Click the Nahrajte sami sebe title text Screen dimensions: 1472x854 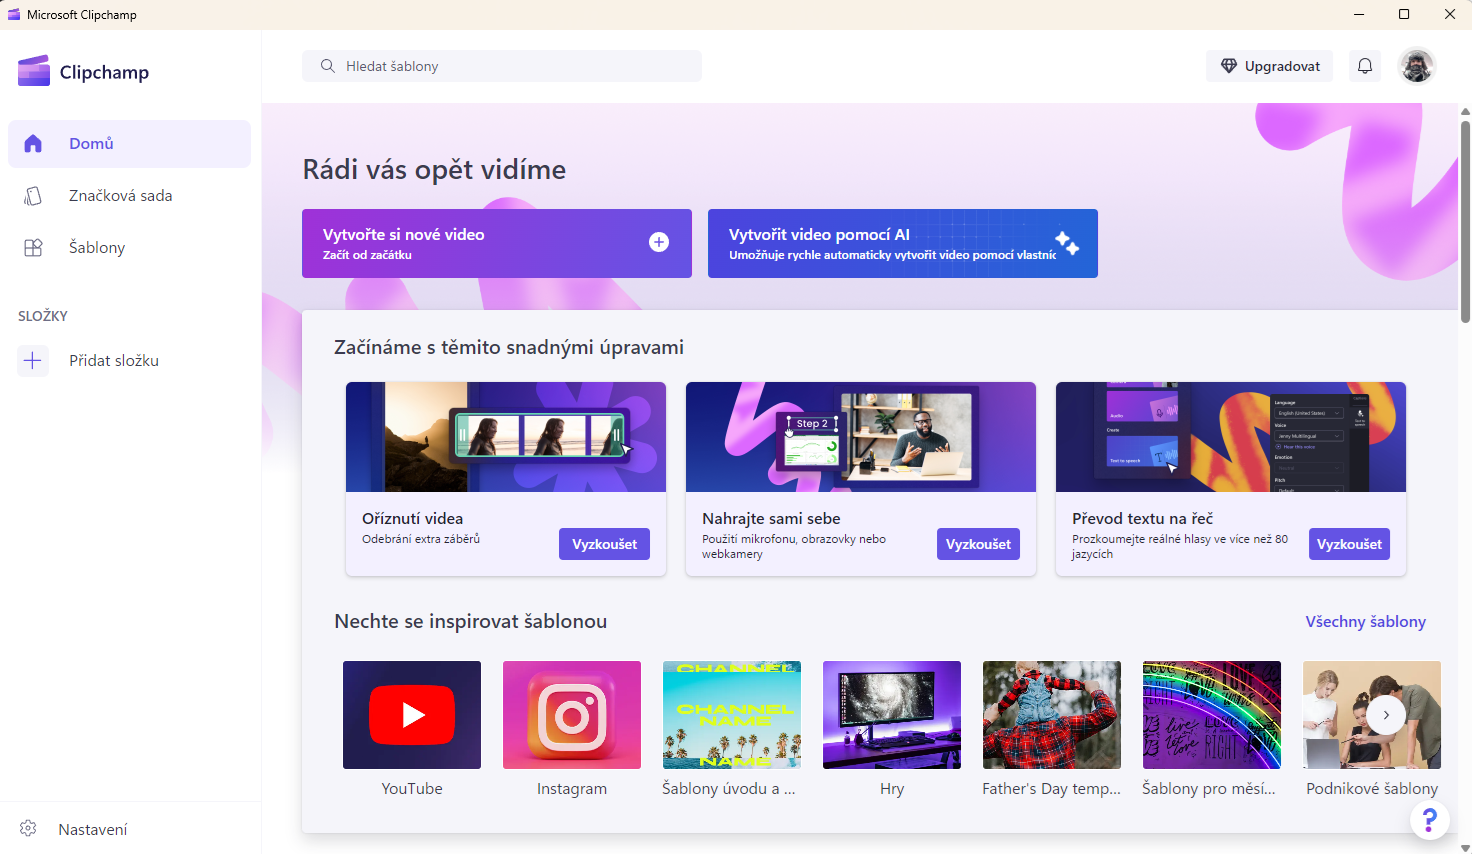pos(771,519)
